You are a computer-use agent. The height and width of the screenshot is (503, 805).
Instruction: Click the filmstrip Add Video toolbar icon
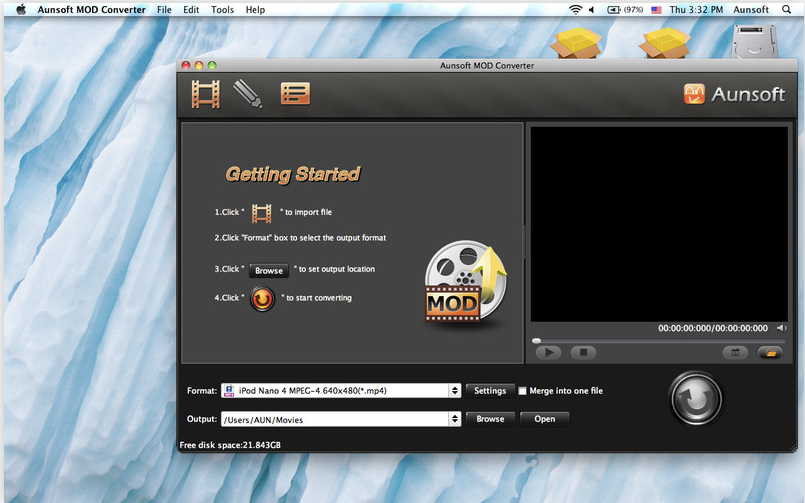206,94
